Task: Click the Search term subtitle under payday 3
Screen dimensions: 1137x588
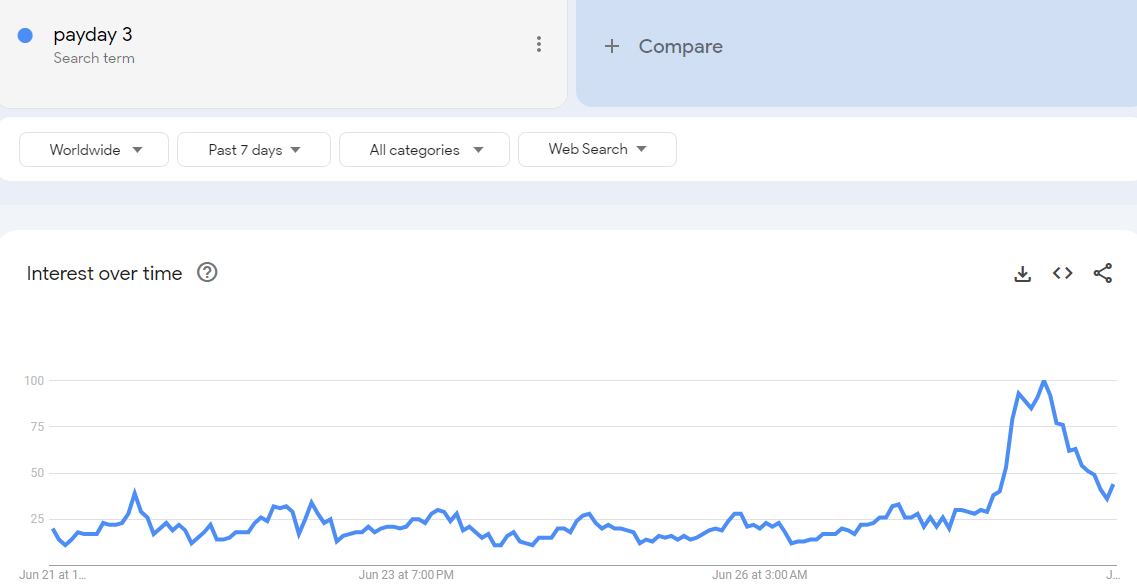Action: click(94, 58)
